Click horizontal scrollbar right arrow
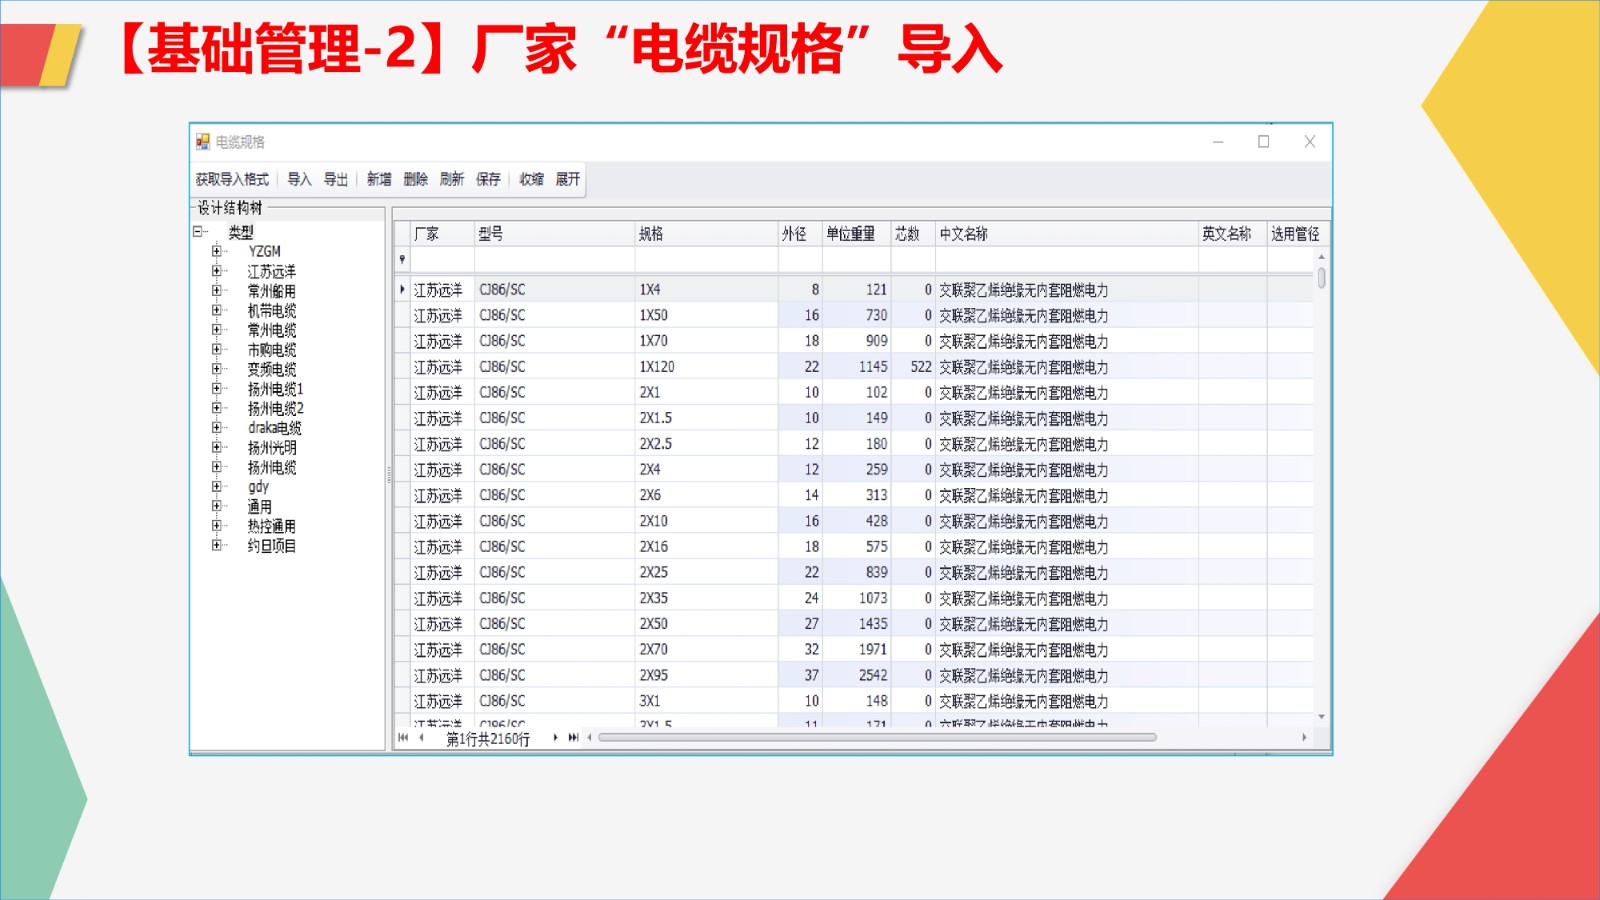Viewport: 1600px width, 900px height. click(1304, 738)
